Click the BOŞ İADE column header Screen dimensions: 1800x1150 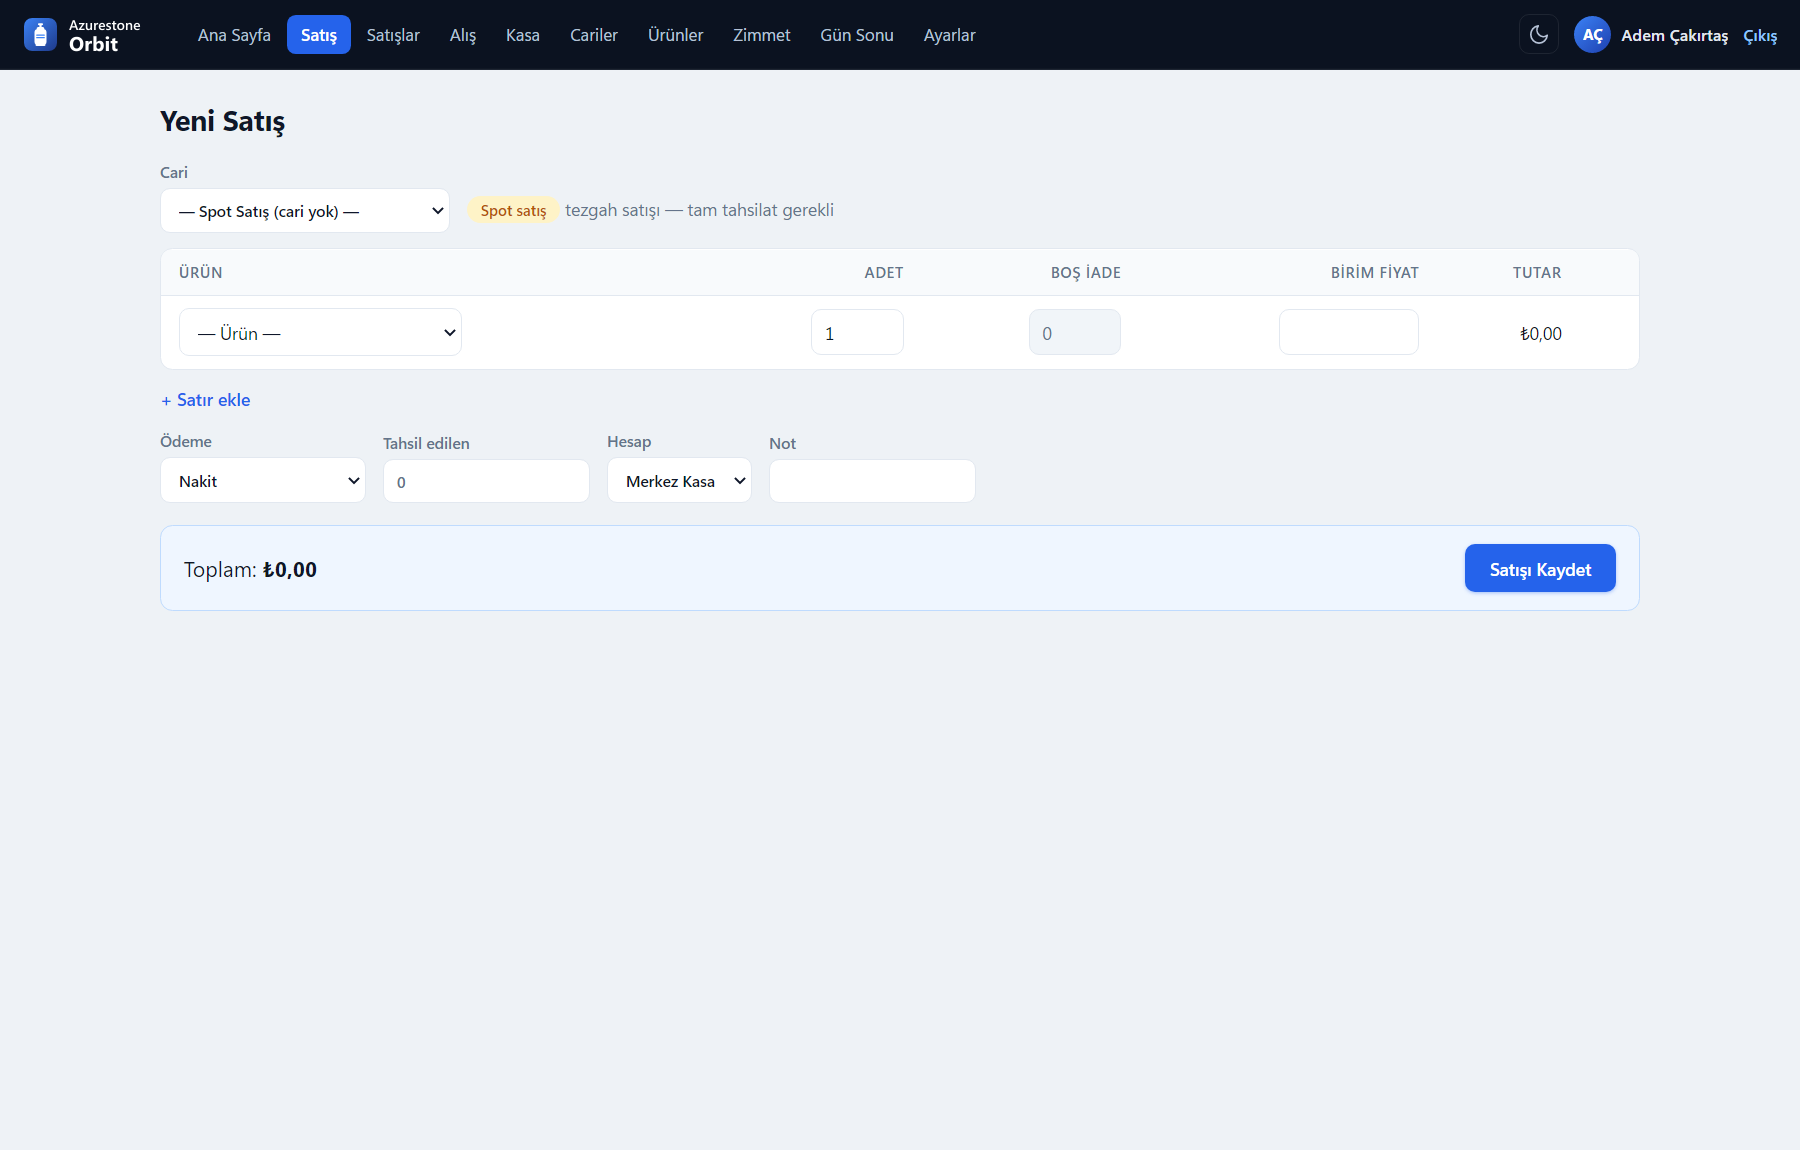pyautogui.click(x=1086, y=273)
